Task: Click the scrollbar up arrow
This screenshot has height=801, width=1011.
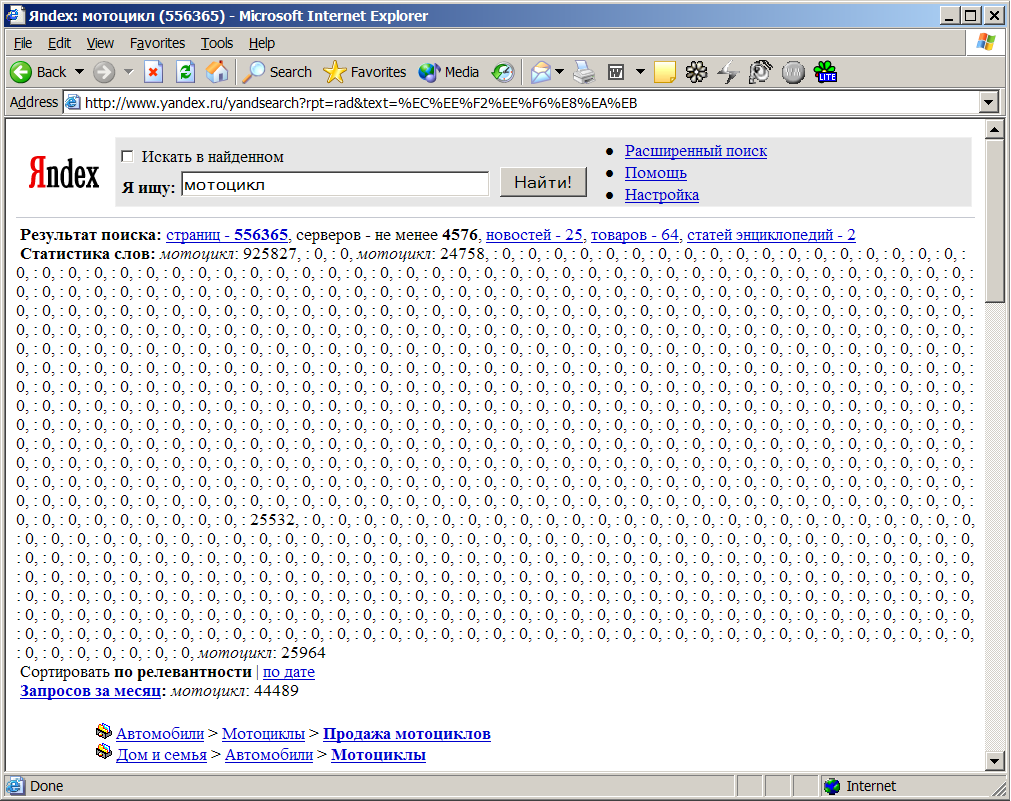Action: [994, 130]
